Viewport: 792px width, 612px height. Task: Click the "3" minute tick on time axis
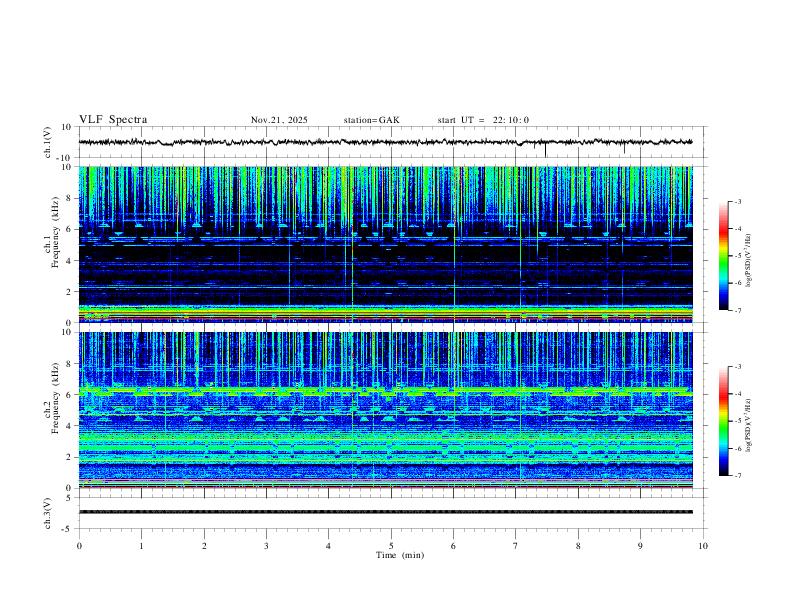click(x=266, y=546)
